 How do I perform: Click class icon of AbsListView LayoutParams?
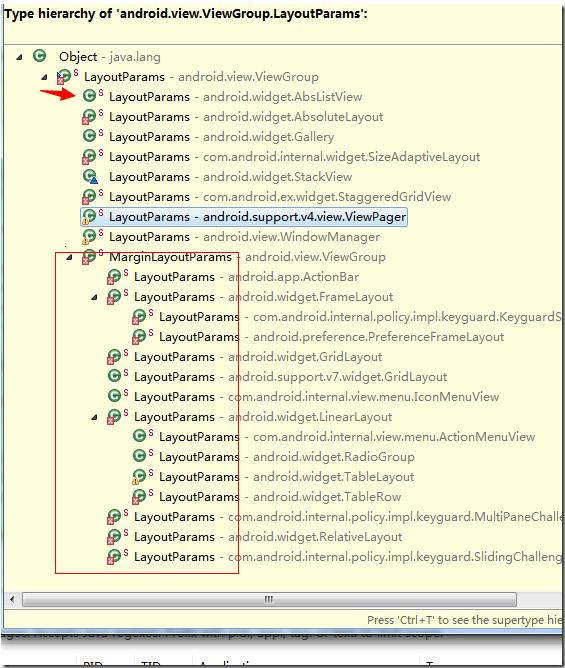point(89,96)
